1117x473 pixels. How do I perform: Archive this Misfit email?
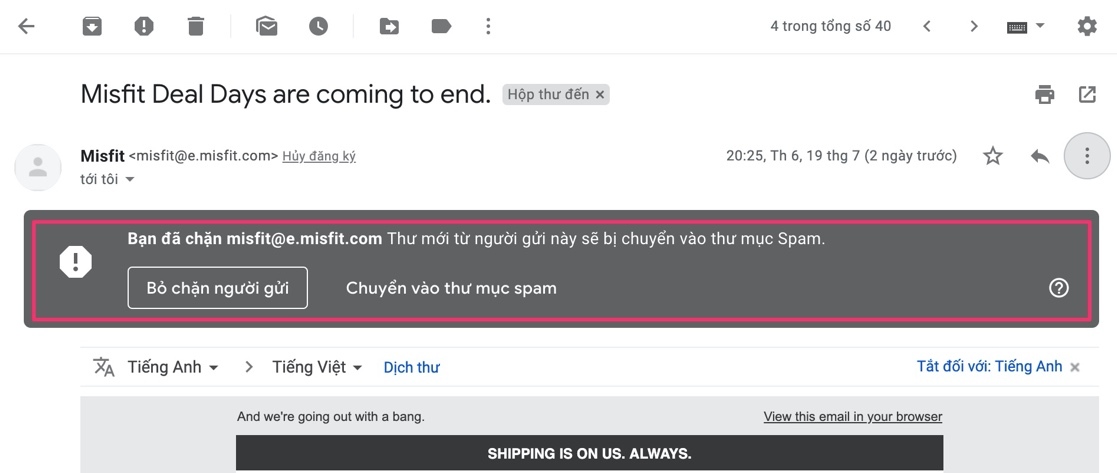[x=92, y=27]
